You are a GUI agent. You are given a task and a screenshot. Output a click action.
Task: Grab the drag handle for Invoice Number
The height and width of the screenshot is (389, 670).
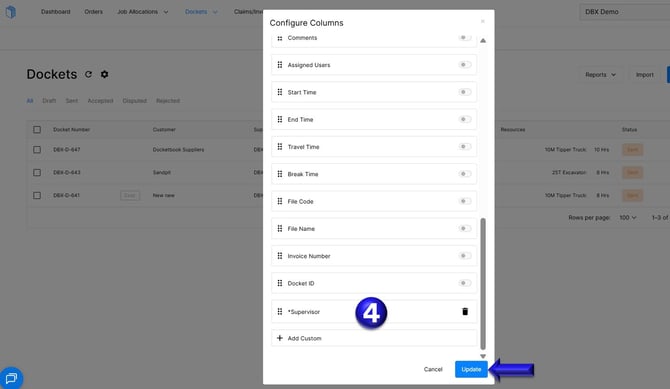[x=280, y=256]
